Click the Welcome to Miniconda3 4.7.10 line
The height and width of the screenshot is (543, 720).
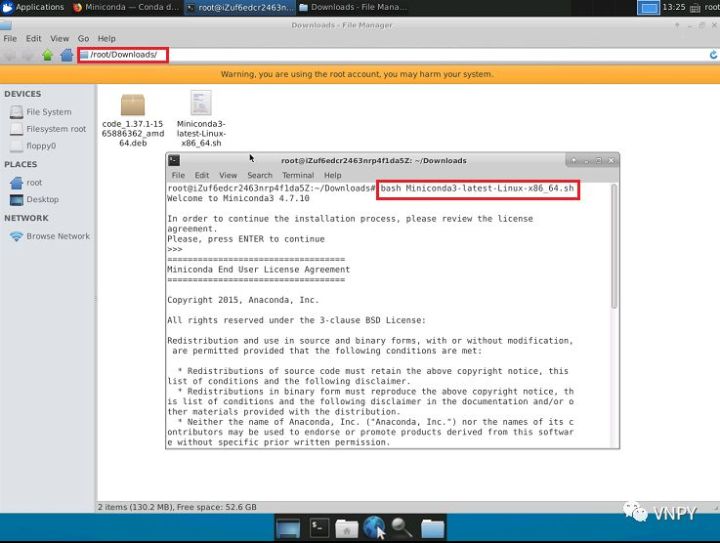(238, 198)
